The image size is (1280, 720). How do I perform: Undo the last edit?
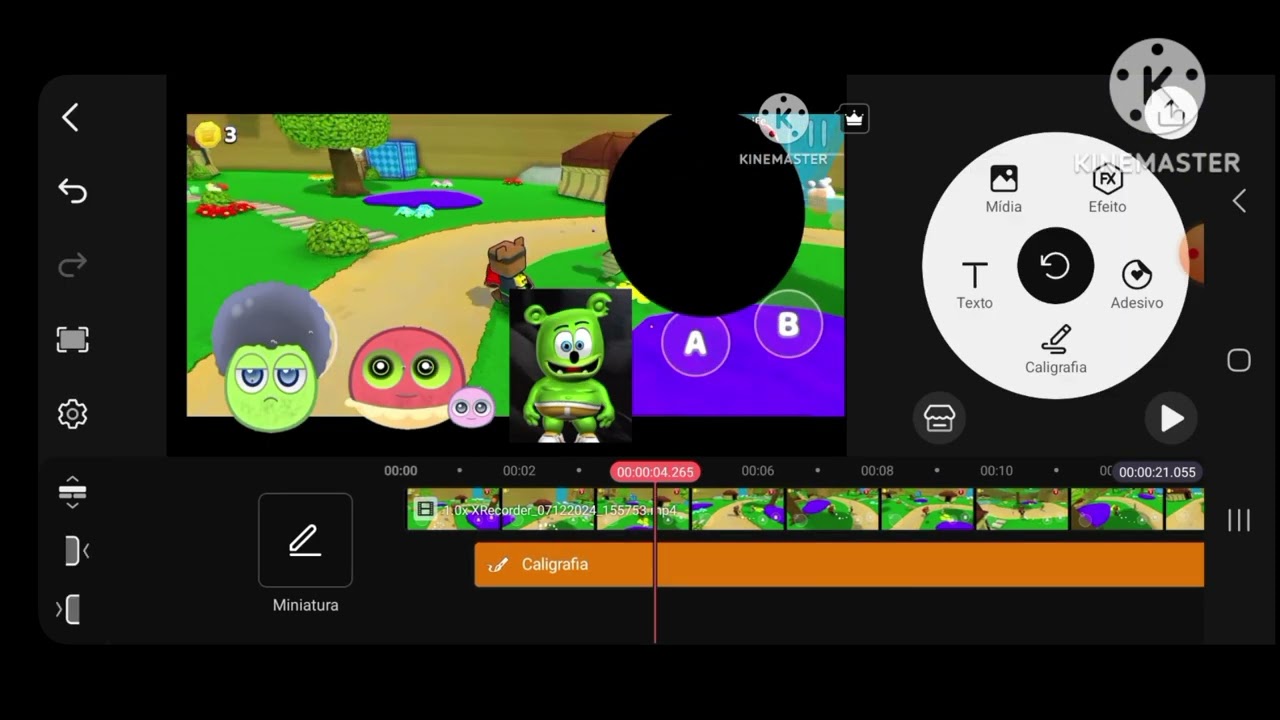[x=72, y=191]
